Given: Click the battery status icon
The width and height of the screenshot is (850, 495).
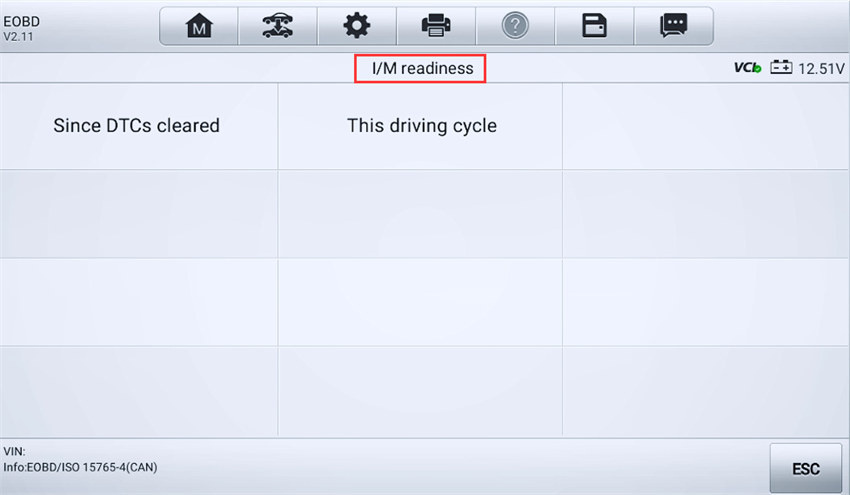Looking at the screenshot, I should pyautogui.click(x=780, y=69).
